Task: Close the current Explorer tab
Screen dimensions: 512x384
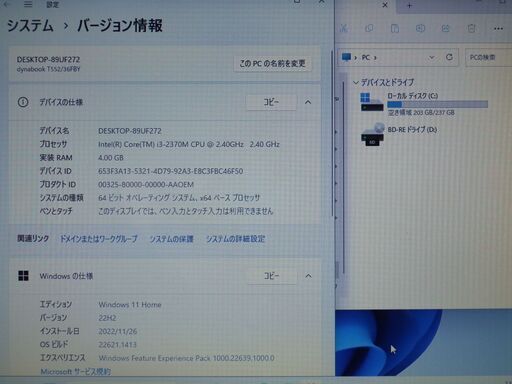Action: (x=385, y=5)
